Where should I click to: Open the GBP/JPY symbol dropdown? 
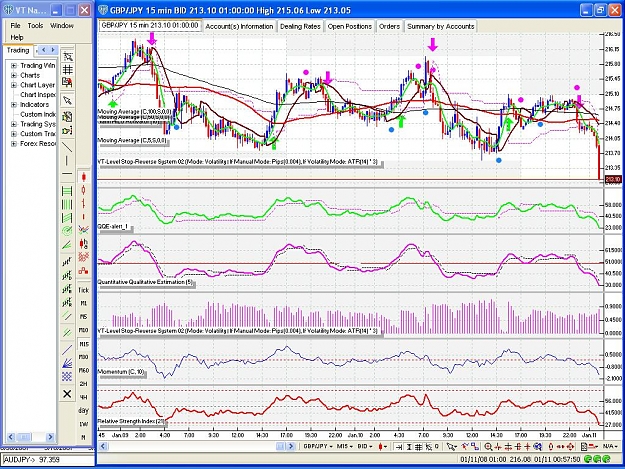[317, 446]
